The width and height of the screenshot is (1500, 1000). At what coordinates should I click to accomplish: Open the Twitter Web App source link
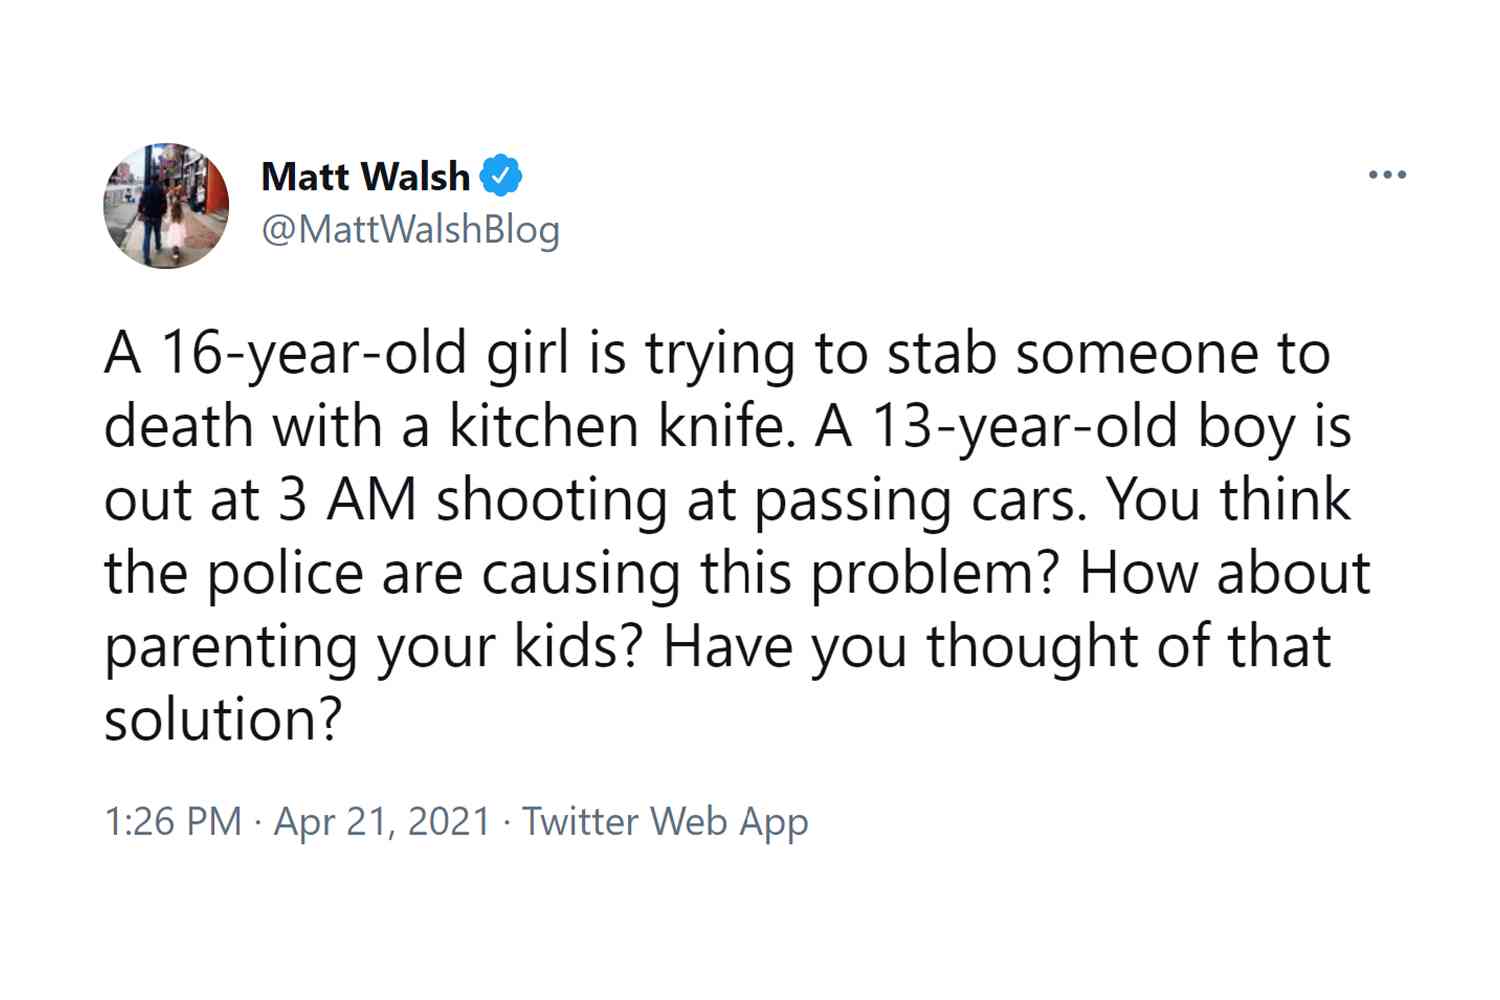(x=665, y=821)
